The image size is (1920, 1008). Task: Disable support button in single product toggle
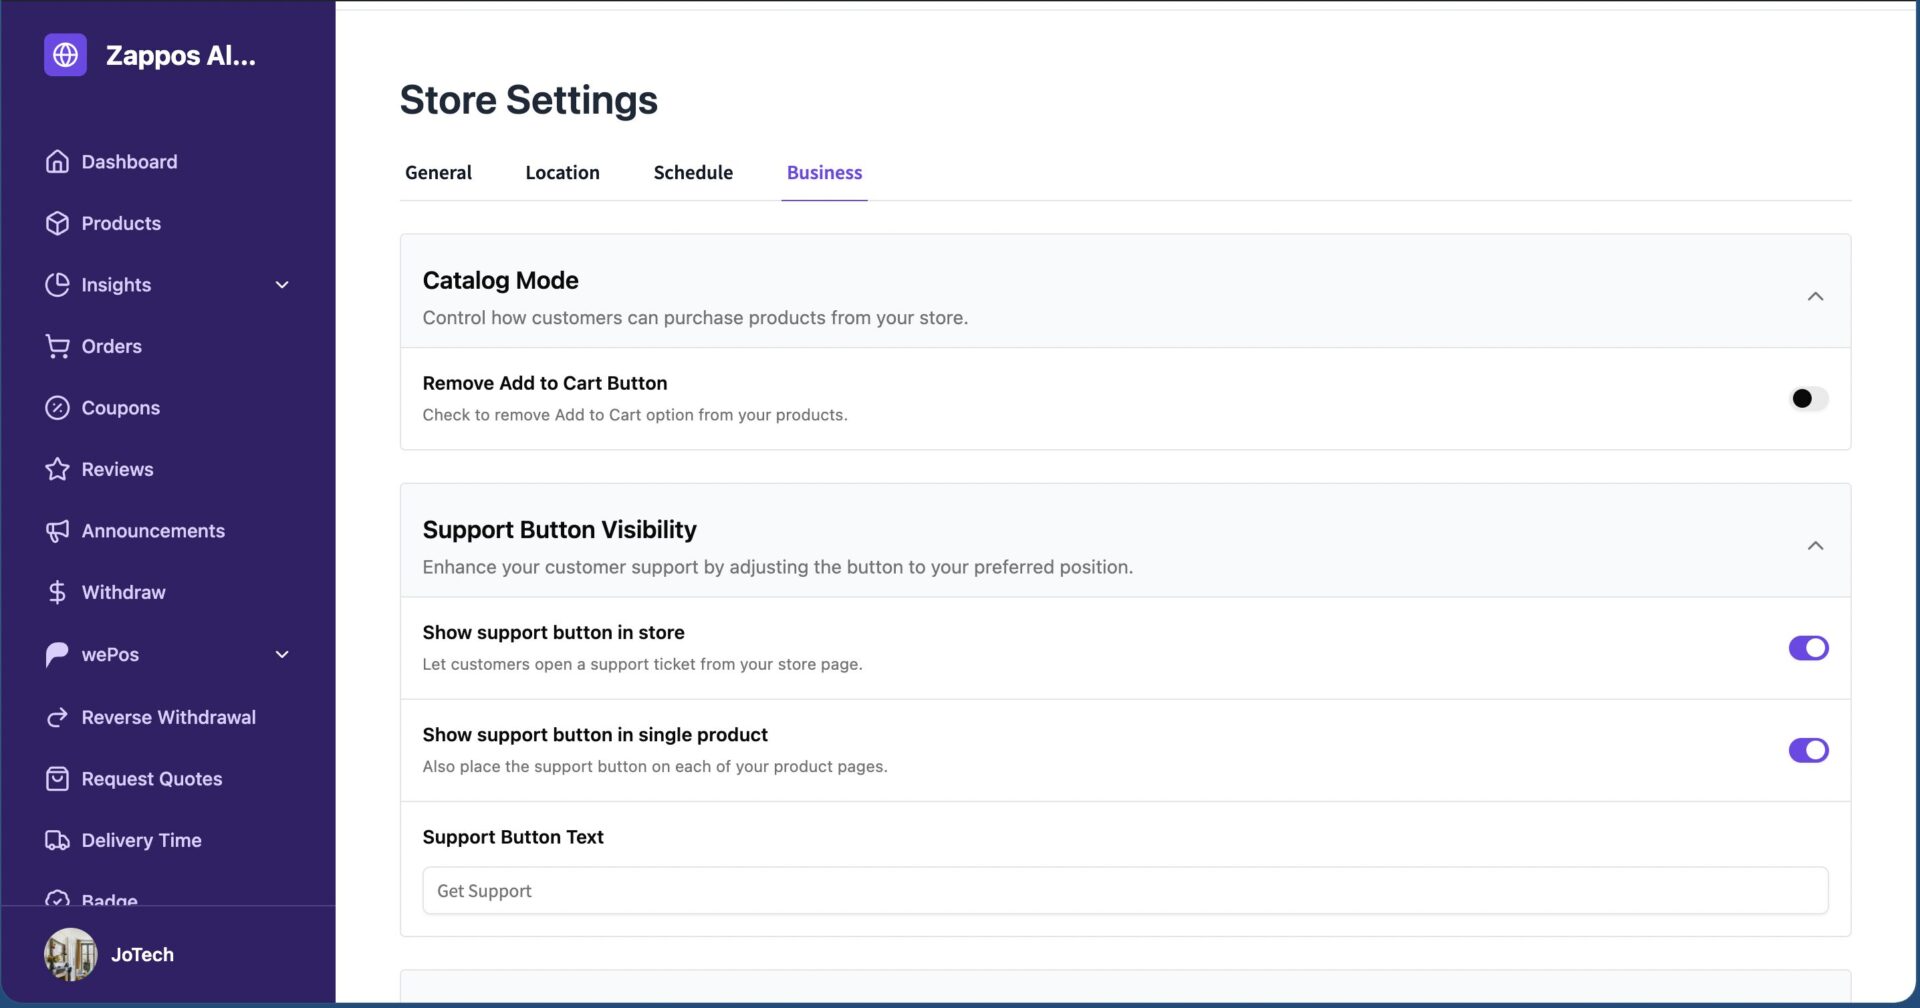1808,750
